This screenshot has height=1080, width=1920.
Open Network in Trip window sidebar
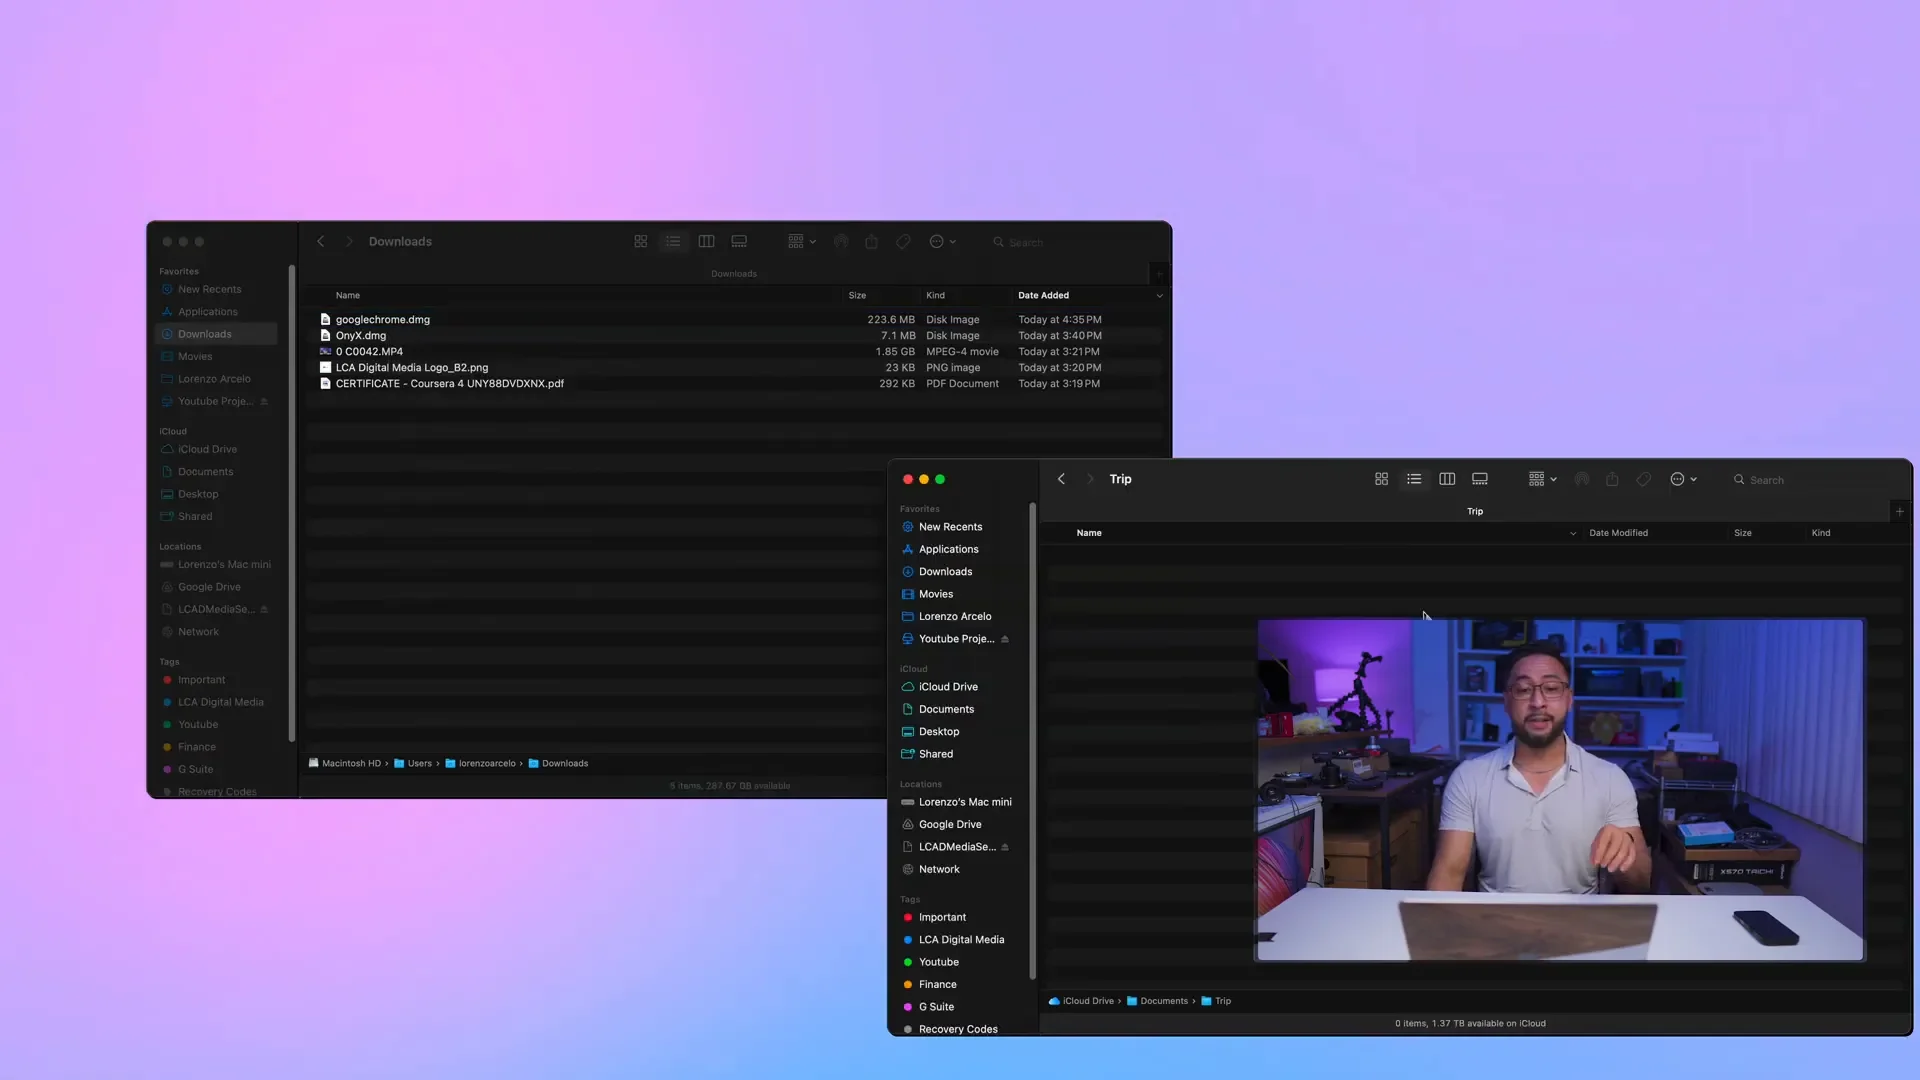click(x=939, y=869)
